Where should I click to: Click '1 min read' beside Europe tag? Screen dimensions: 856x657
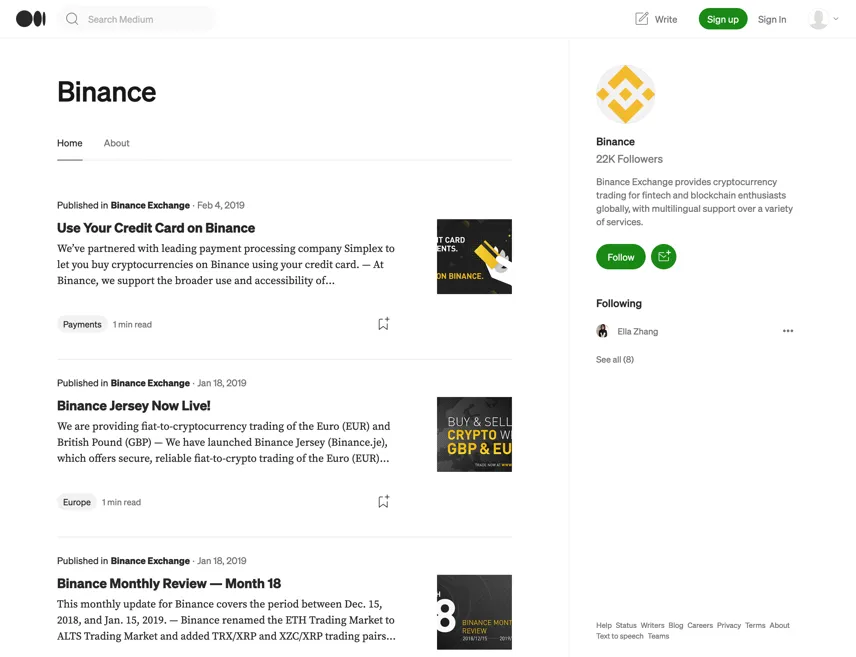[x=121, y=502]
